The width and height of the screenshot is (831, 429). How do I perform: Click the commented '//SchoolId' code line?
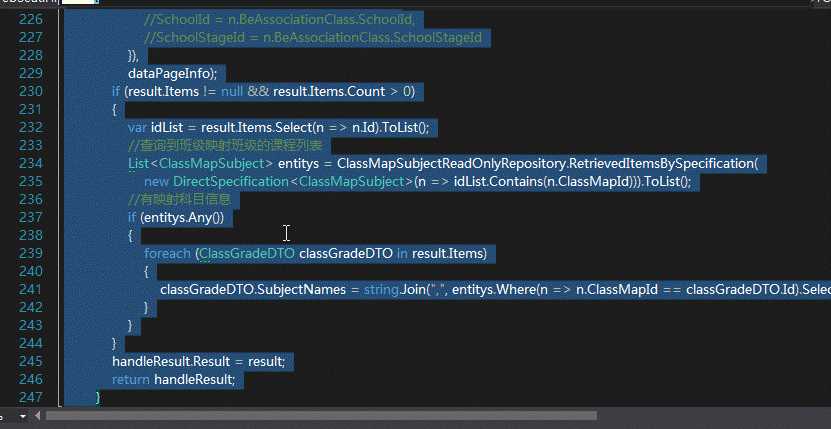[x=279, y=20]
